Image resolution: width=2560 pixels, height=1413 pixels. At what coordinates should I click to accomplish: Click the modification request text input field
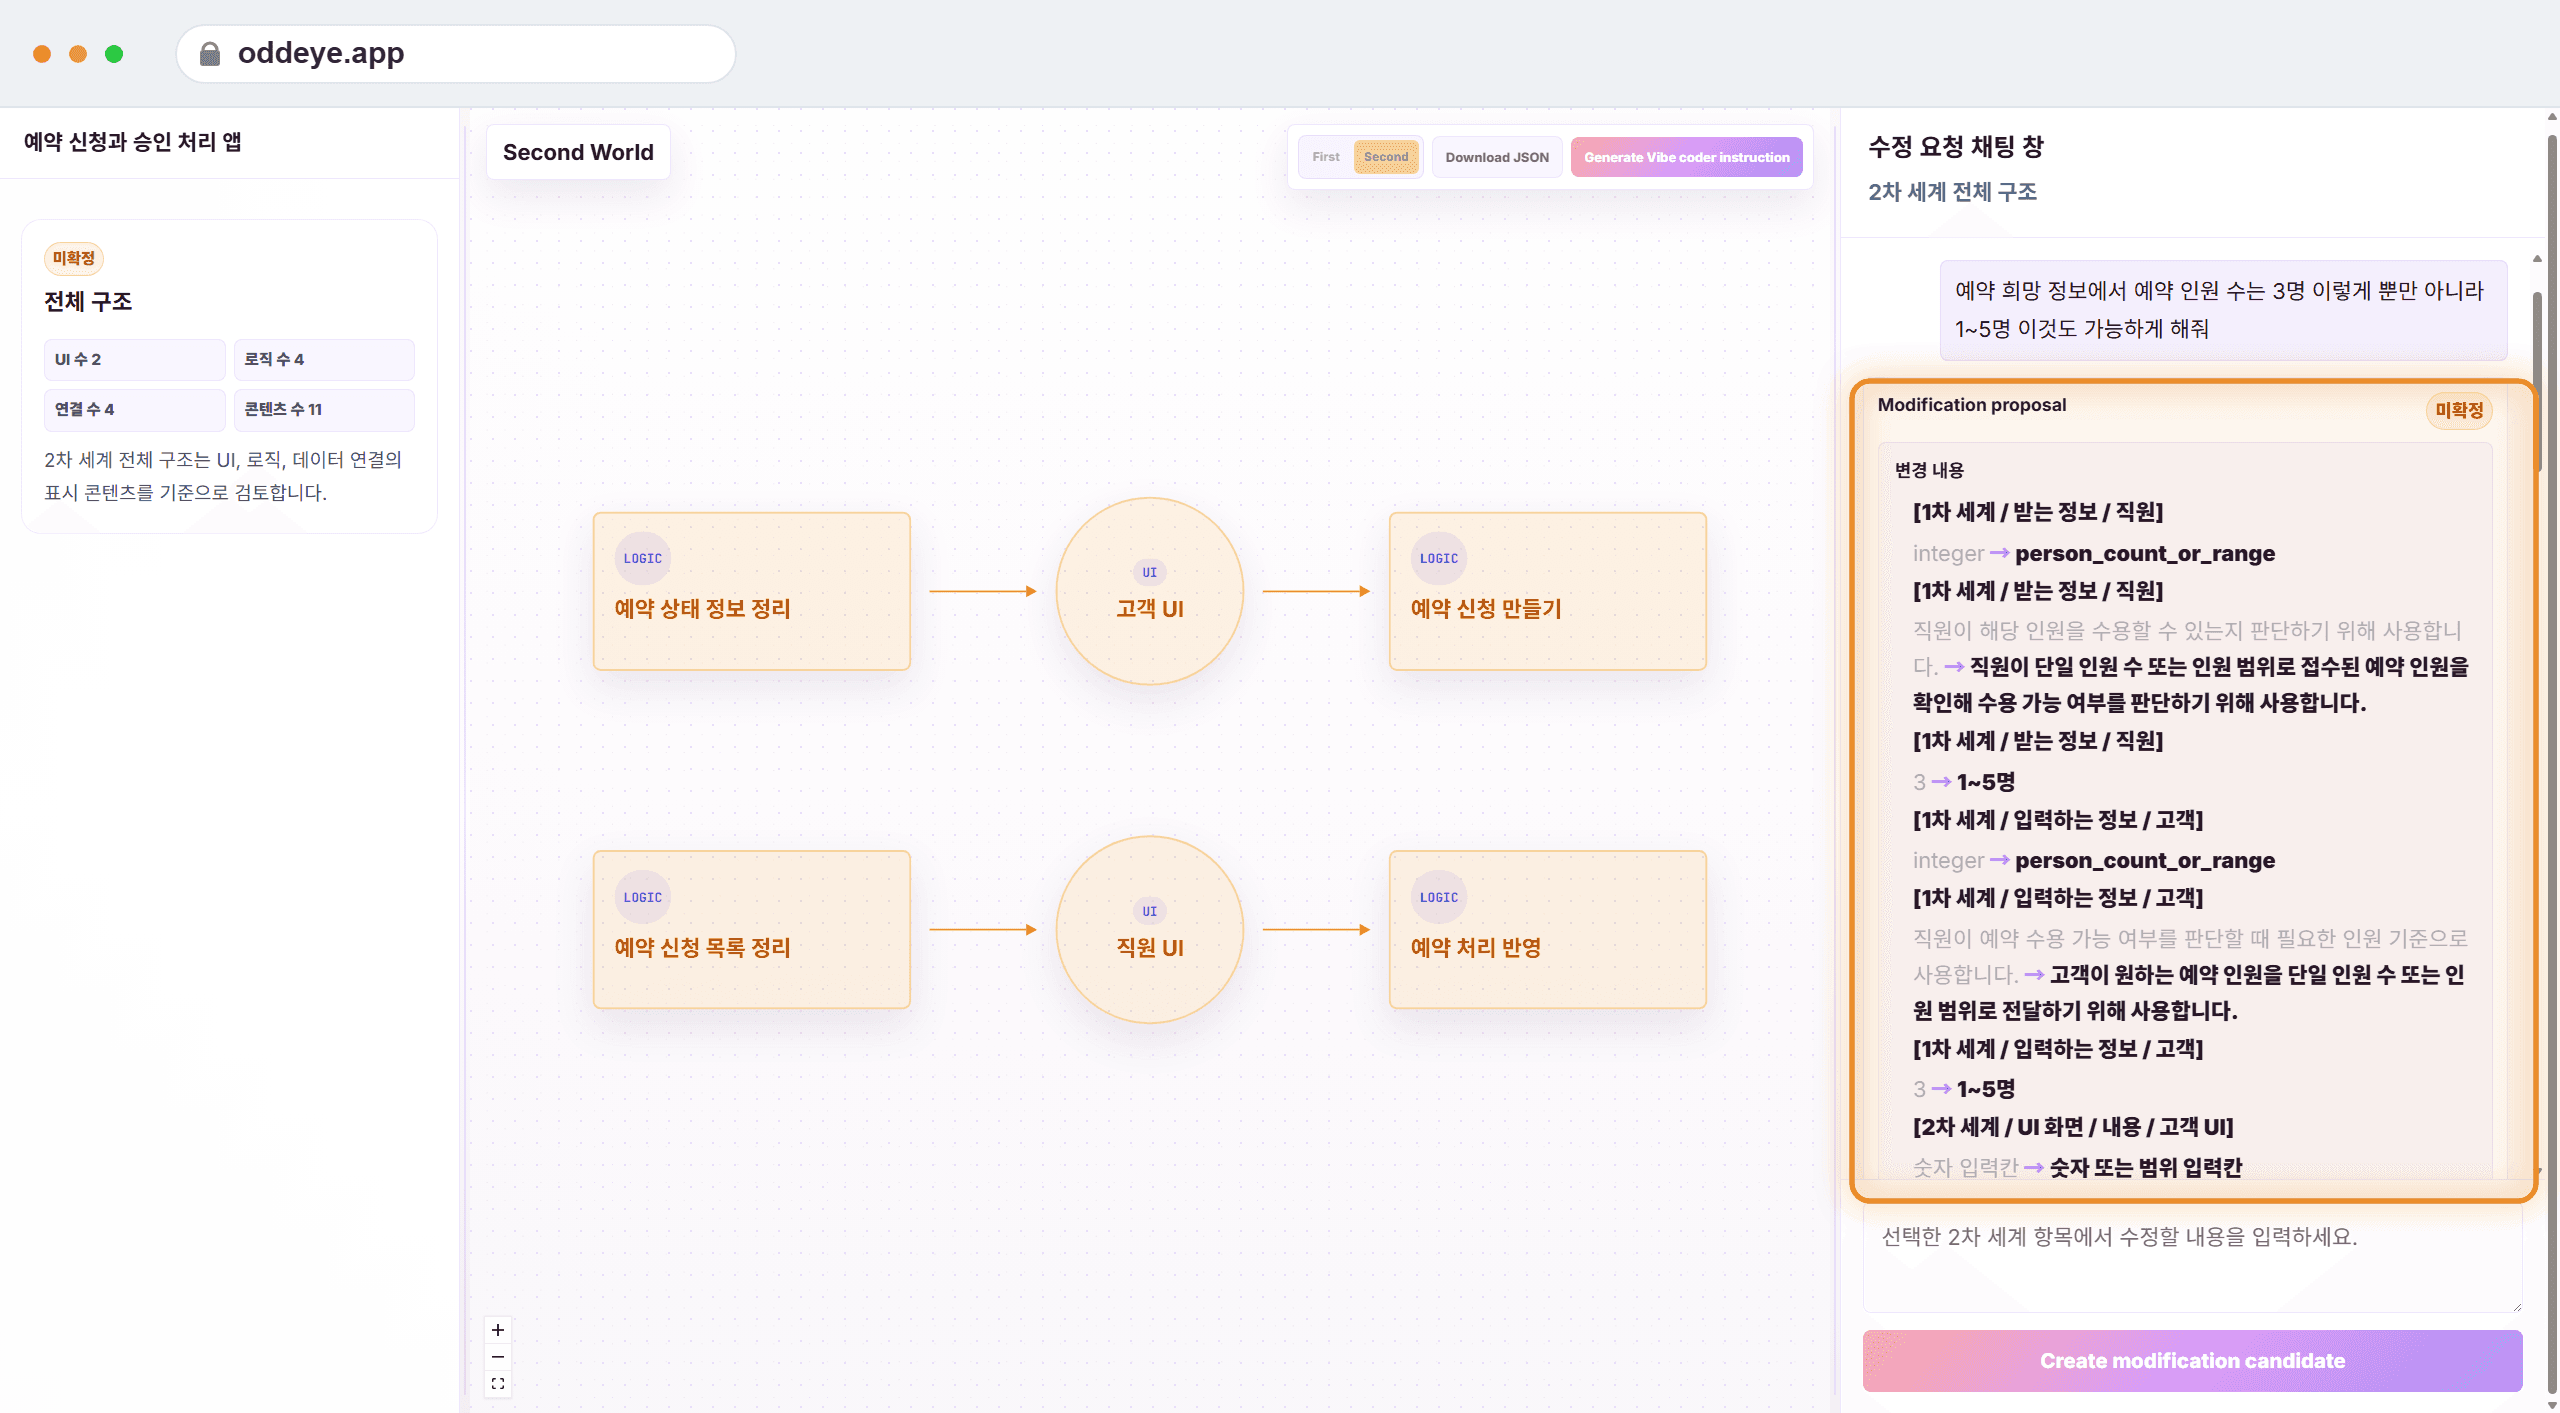coord(2192,1260)
